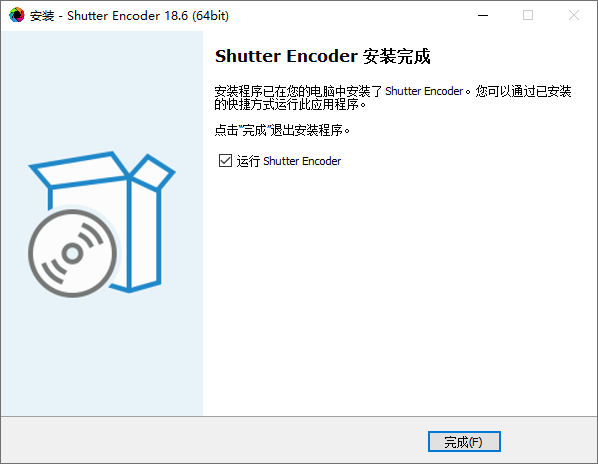Click the 安装 - Shutter Encoder 18.6 title text
The height and width of the screenshot is (464, 598).
tap(129, 16)
